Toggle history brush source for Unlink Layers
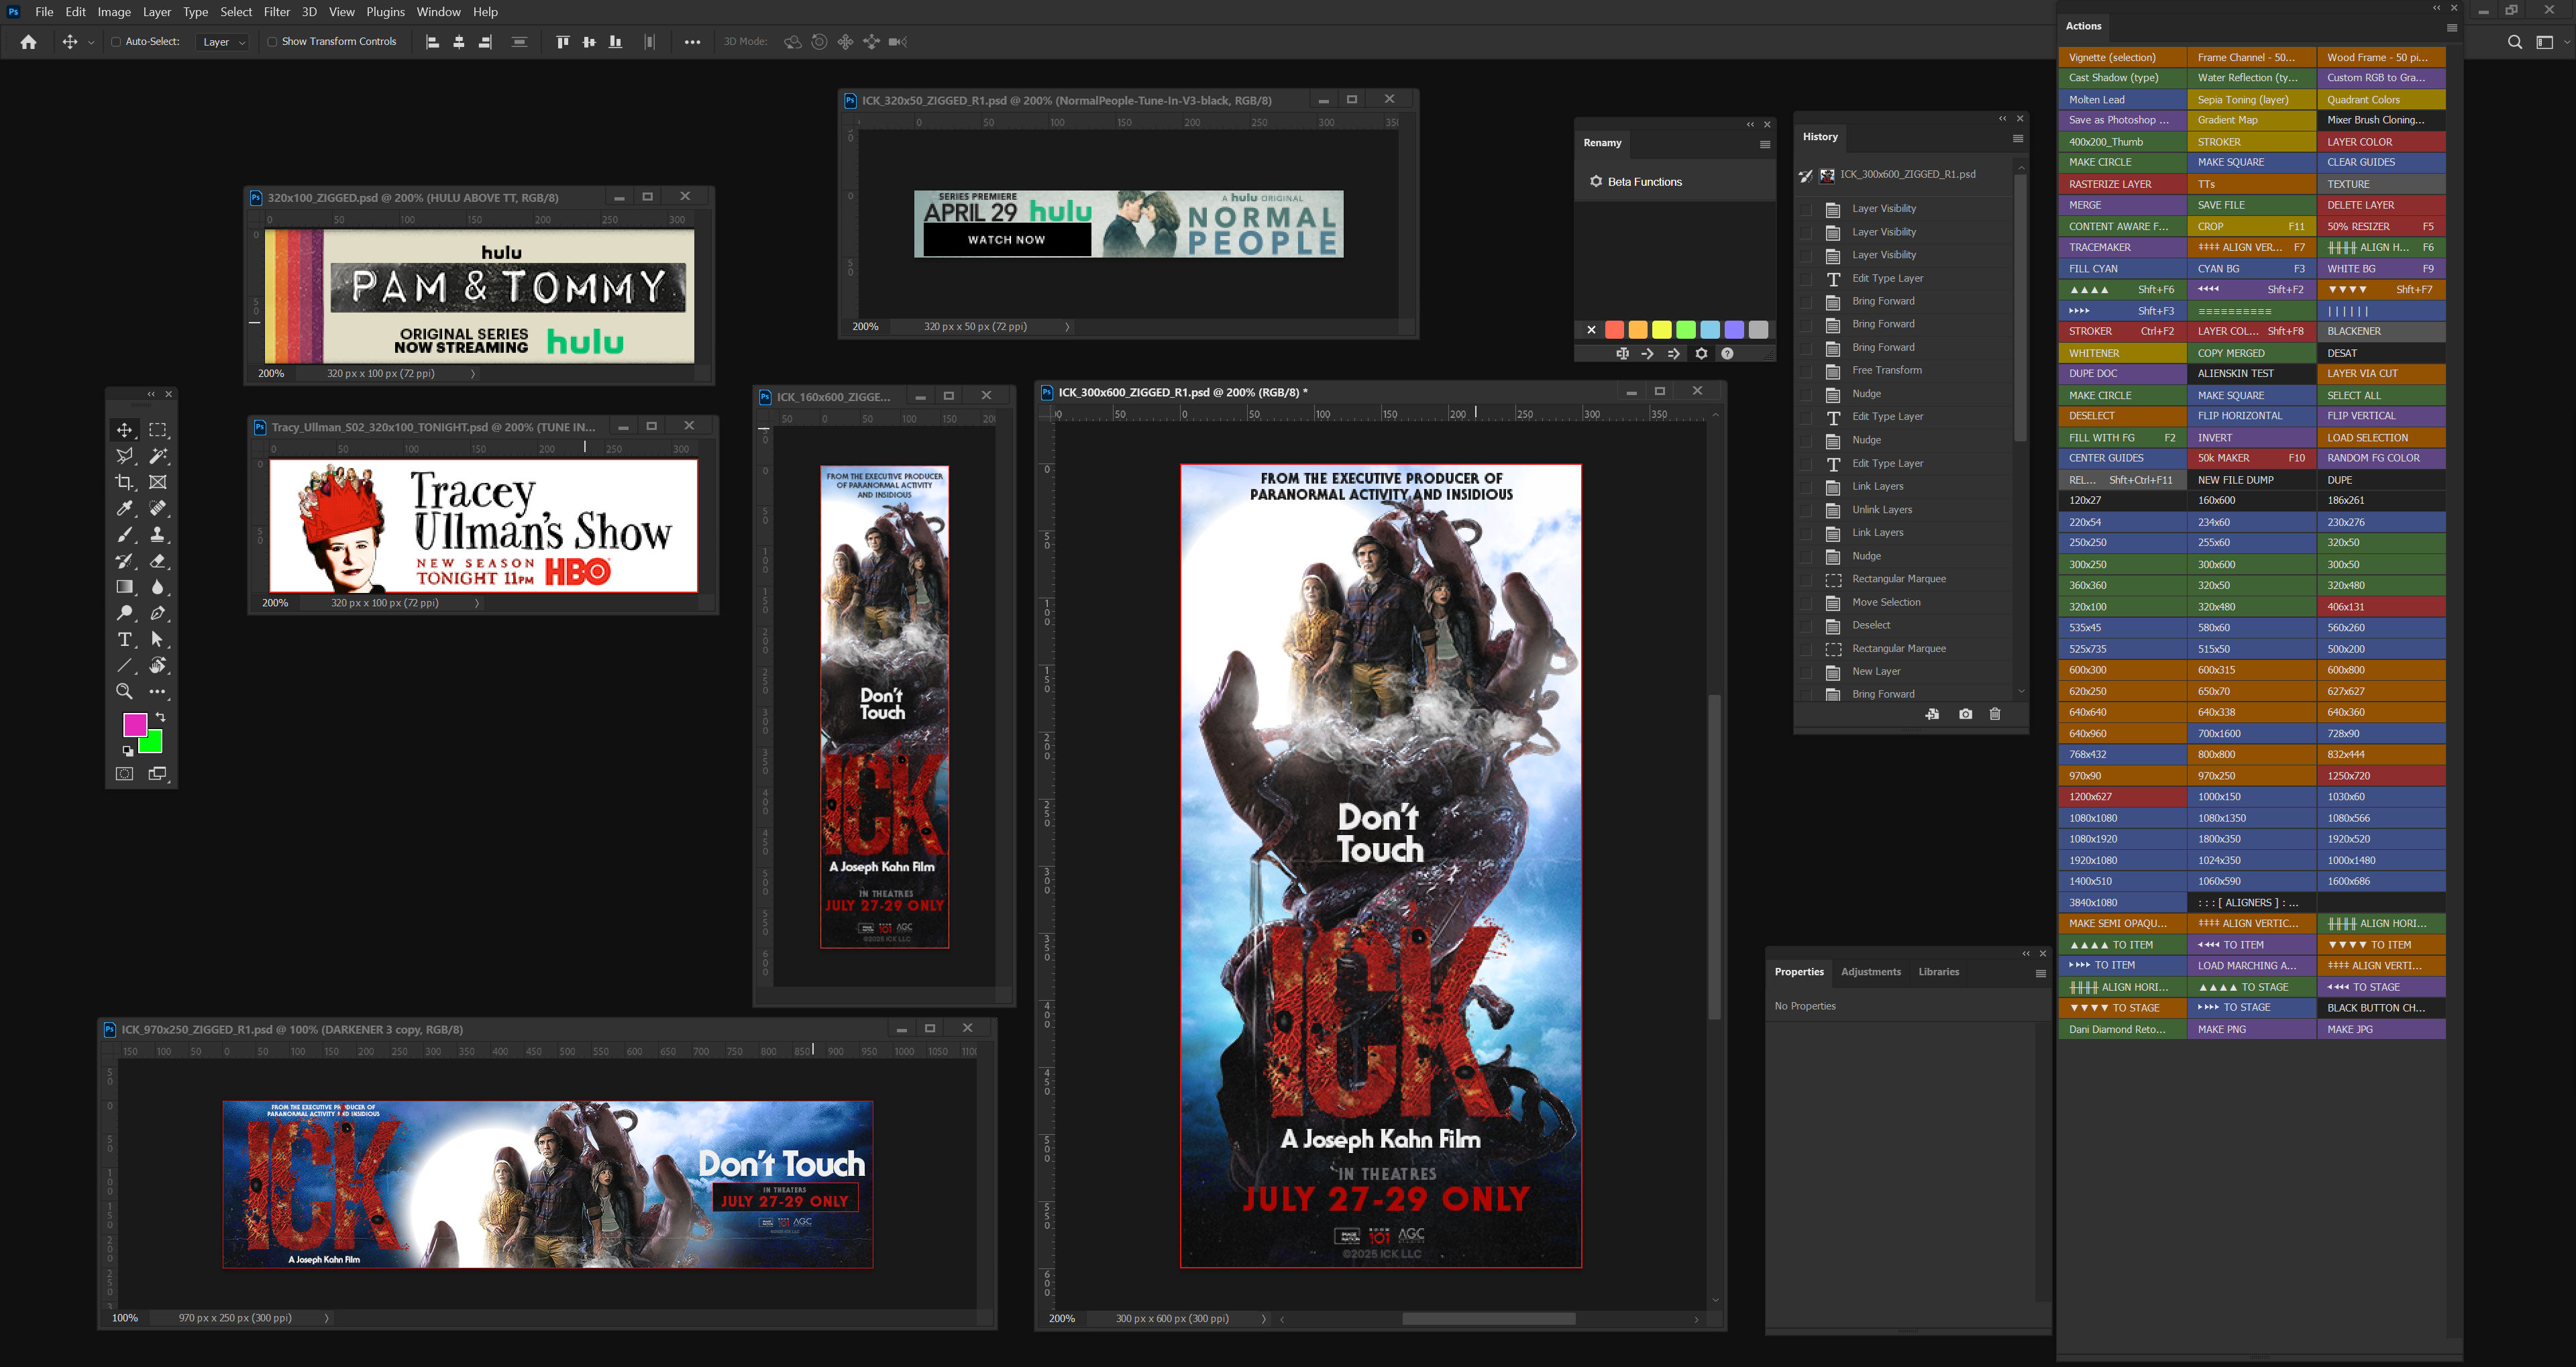The height and width of the screenshot is (1367, 2576). coord(1806,510)
